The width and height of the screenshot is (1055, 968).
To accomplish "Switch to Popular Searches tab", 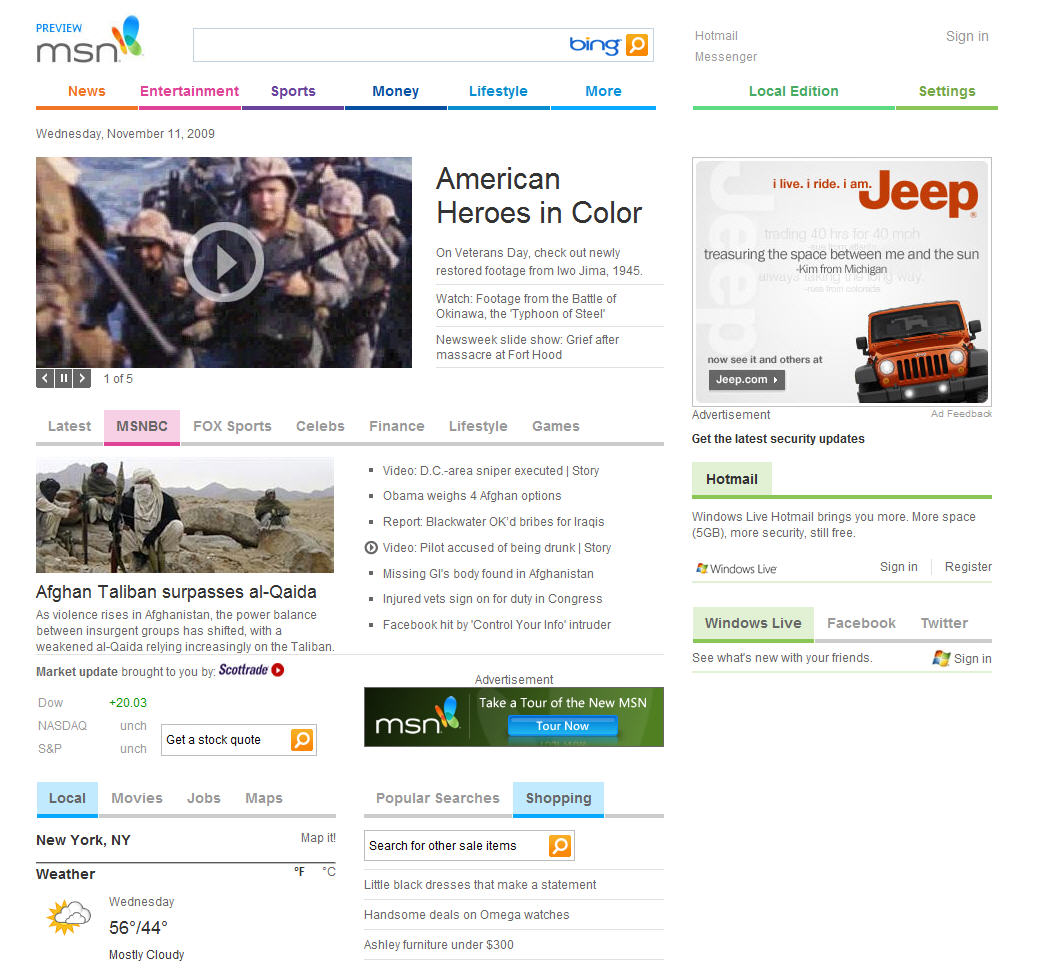I will click(x=437, y=798).
